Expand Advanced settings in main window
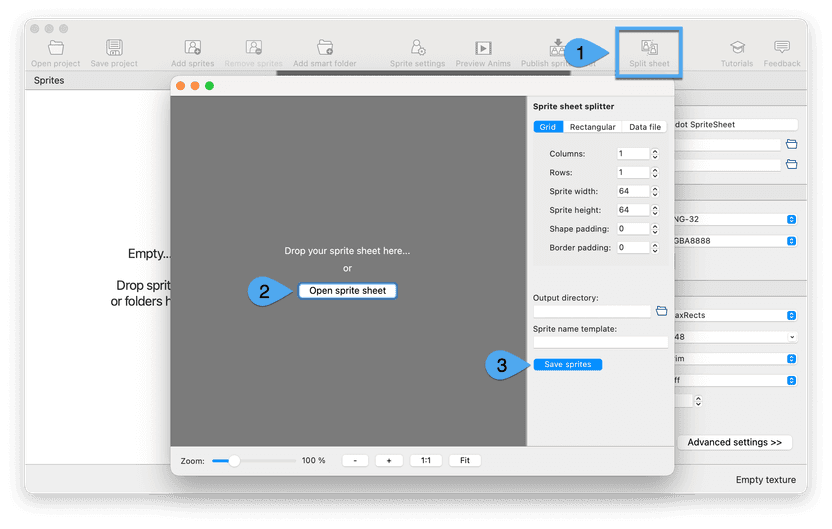832x529 pixels. click(x=734, y=442)
